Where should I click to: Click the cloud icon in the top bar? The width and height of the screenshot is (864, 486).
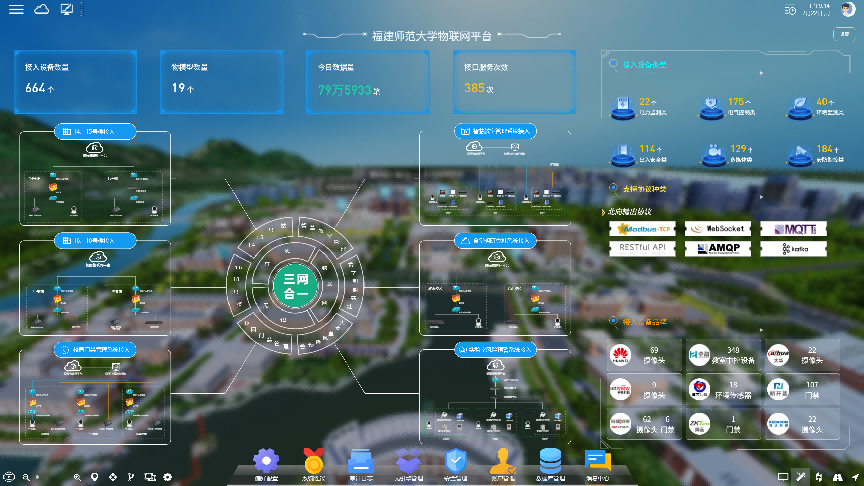point(41,9)
